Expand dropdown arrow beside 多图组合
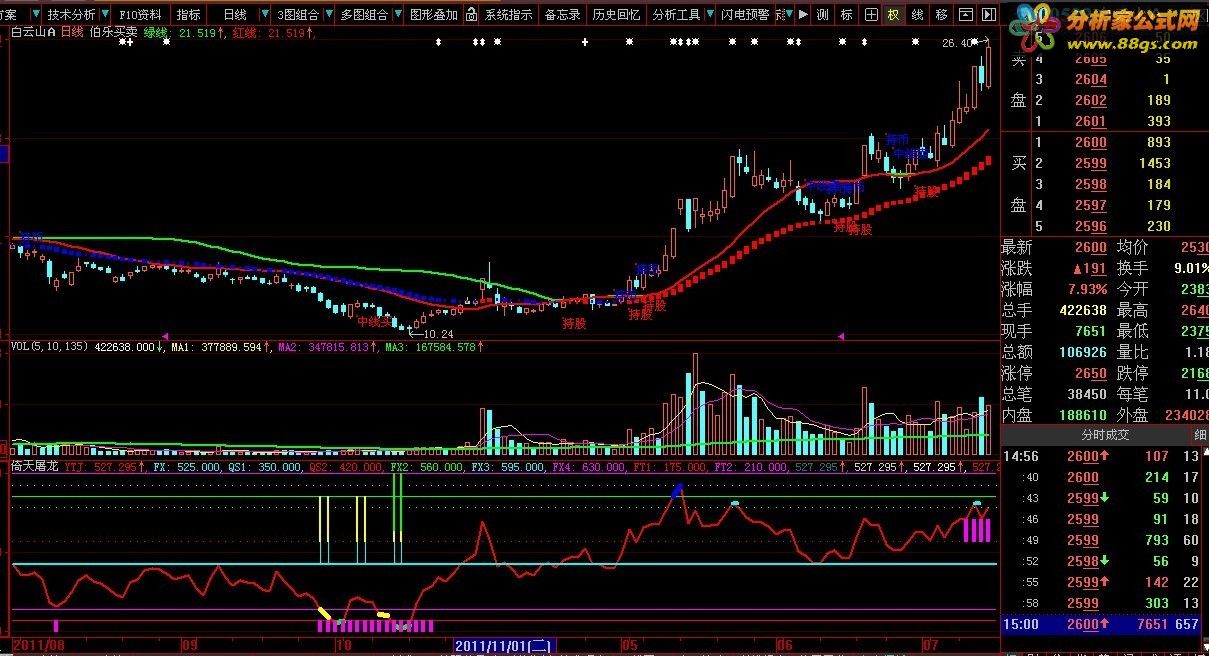 coord(398,15)
